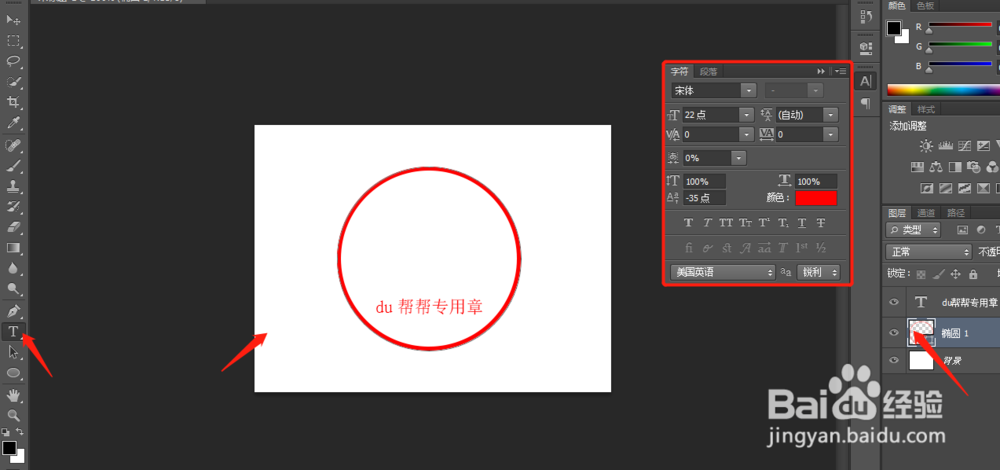The width and height of the screenshot is (1000, 470).
Task: Add a Levels adjustment
Action: click(x=945, y=146)
